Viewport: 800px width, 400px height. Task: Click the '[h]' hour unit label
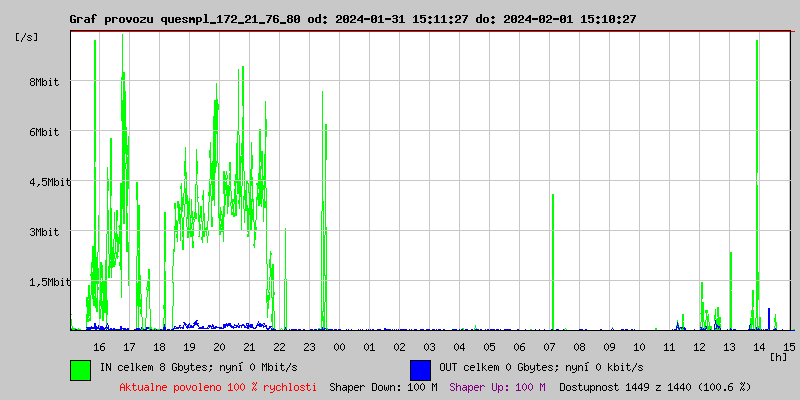click(778, 356)
